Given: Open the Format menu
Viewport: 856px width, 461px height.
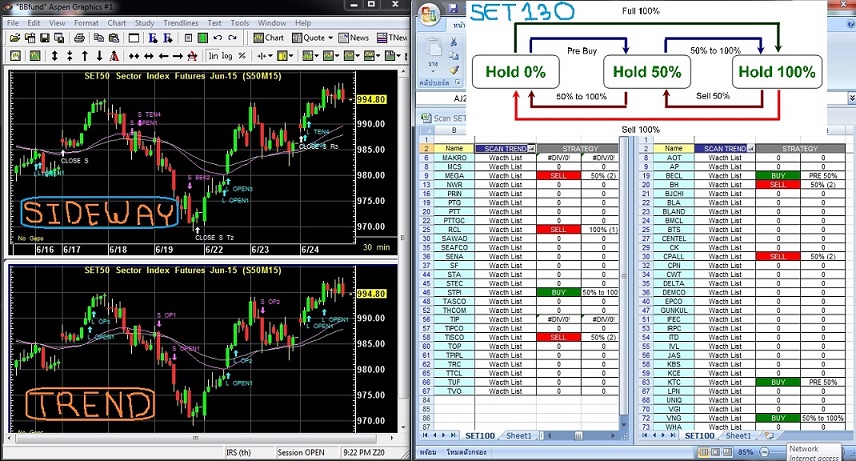Looking at the screenshot, I should pyautogui.click(x=86, y=23).
